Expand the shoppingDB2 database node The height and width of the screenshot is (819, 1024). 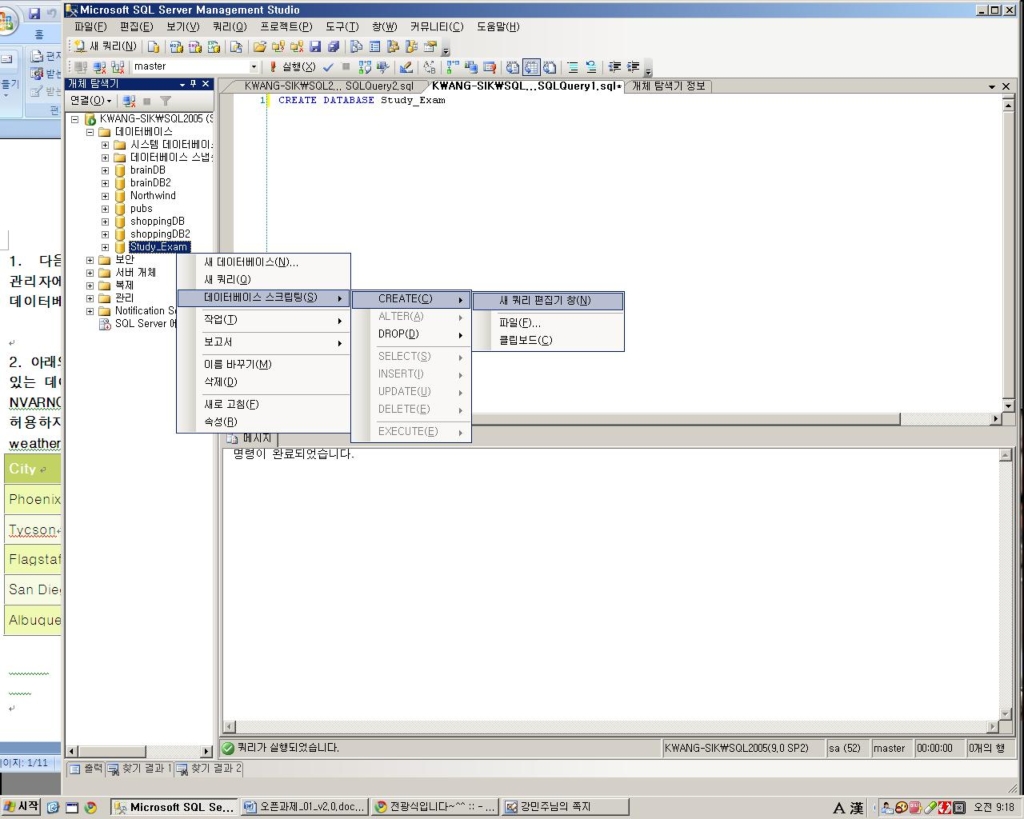click(x=105, y=234)
